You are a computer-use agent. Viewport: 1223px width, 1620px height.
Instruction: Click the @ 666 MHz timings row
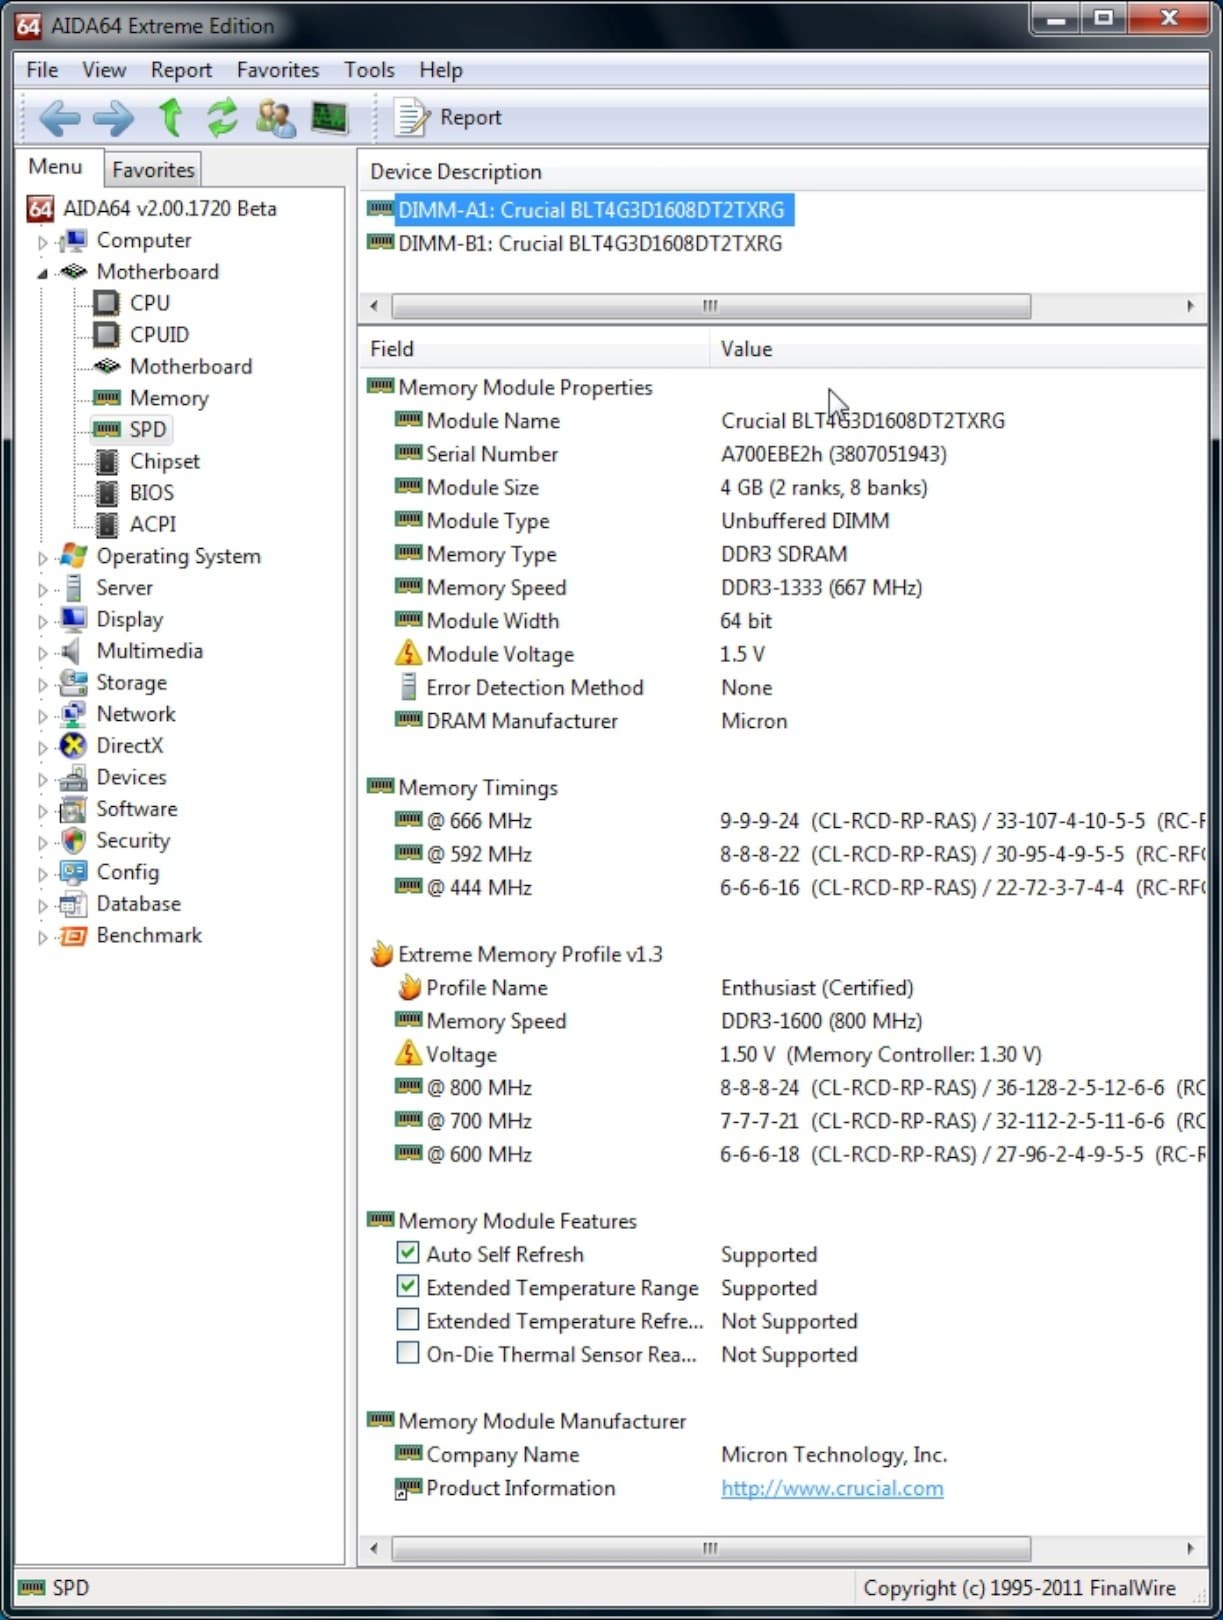pos(785,821)
